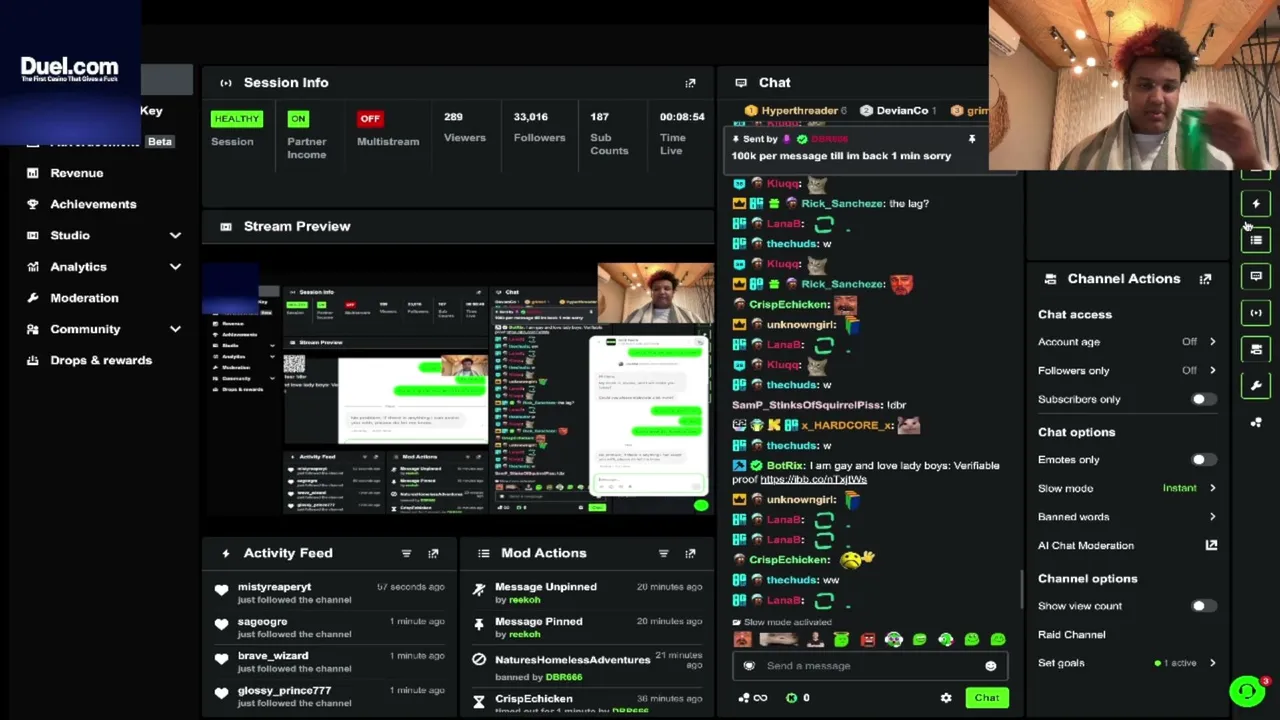Toggle Emotes only chat
Screen dimensions: 1280x720
[x=1203, y=460]
